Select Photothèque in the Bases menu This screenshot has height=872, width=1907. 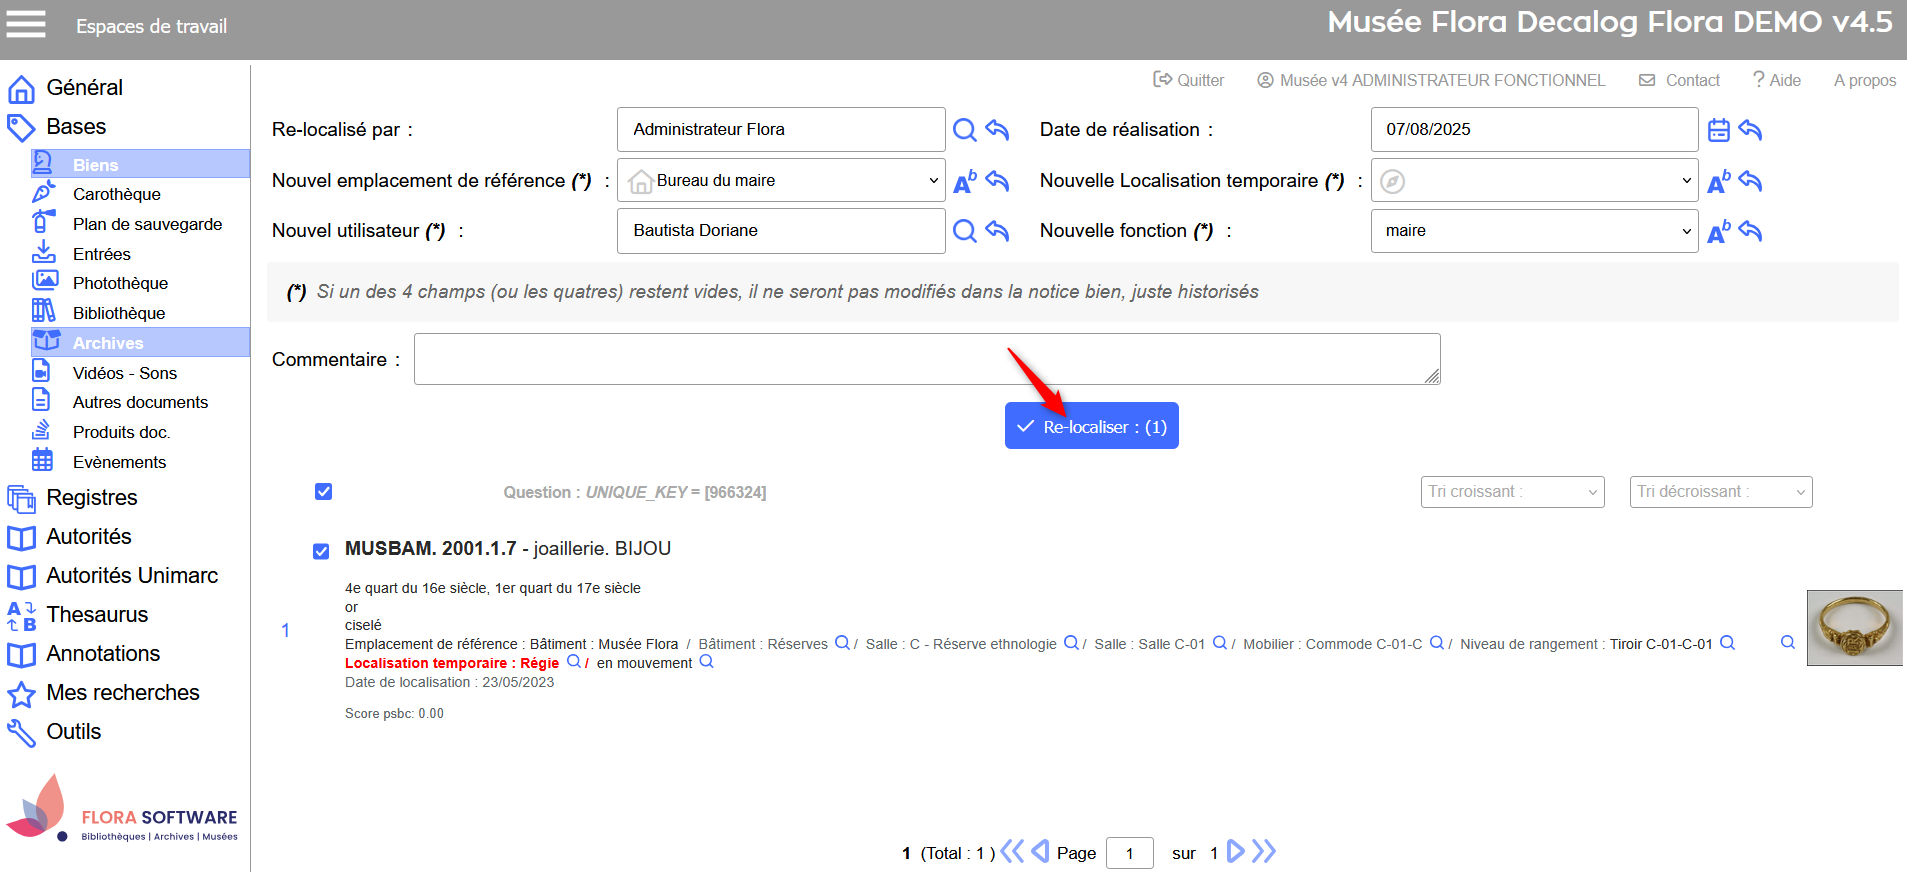click(120, 283)
